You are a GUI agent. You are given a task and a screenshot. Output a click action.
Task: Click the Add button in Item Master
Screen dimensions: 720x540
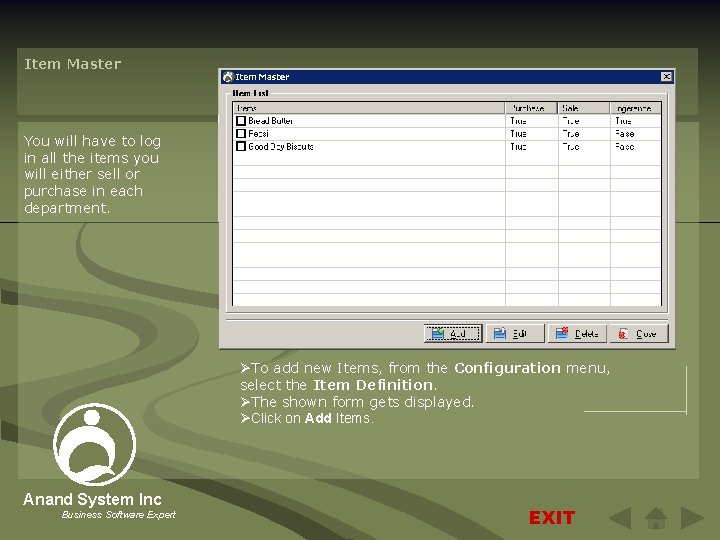click(x=453, y=333)
